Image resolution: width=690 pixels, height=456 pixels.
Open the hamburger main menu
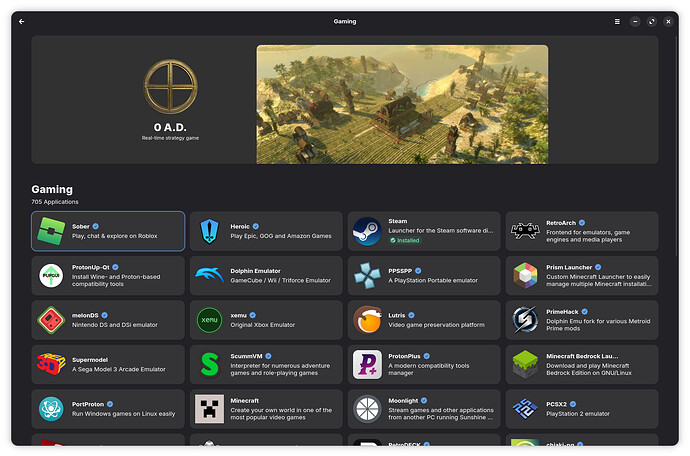(617, 21)
